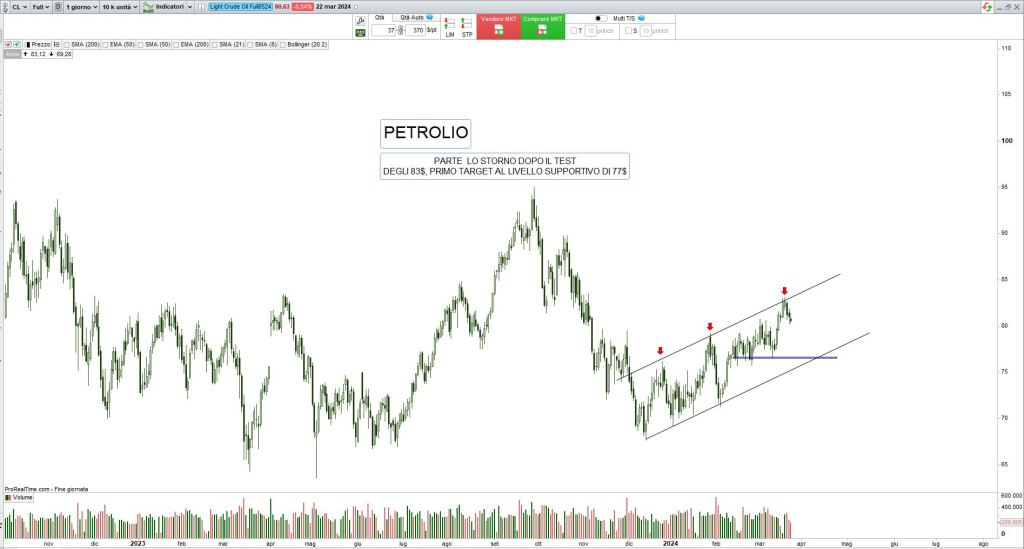The image size is (1024, 549).
Task: Click the 289.605 volume value tag
Action: [1010, 522]
